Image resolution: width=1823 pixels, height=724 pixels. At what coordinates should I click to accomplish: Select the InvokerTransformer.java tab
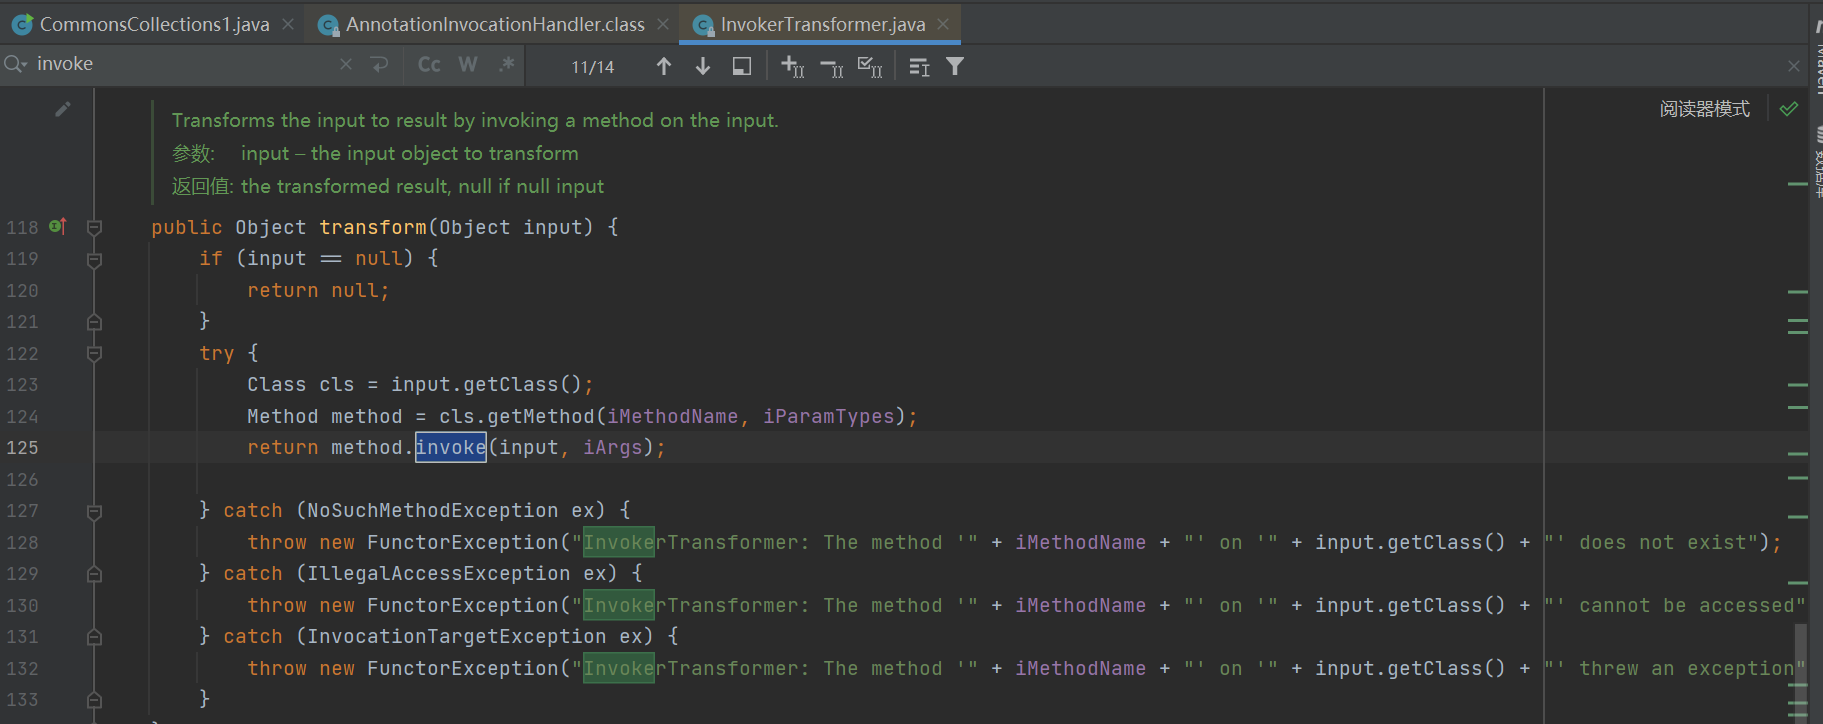pos(823,24)
